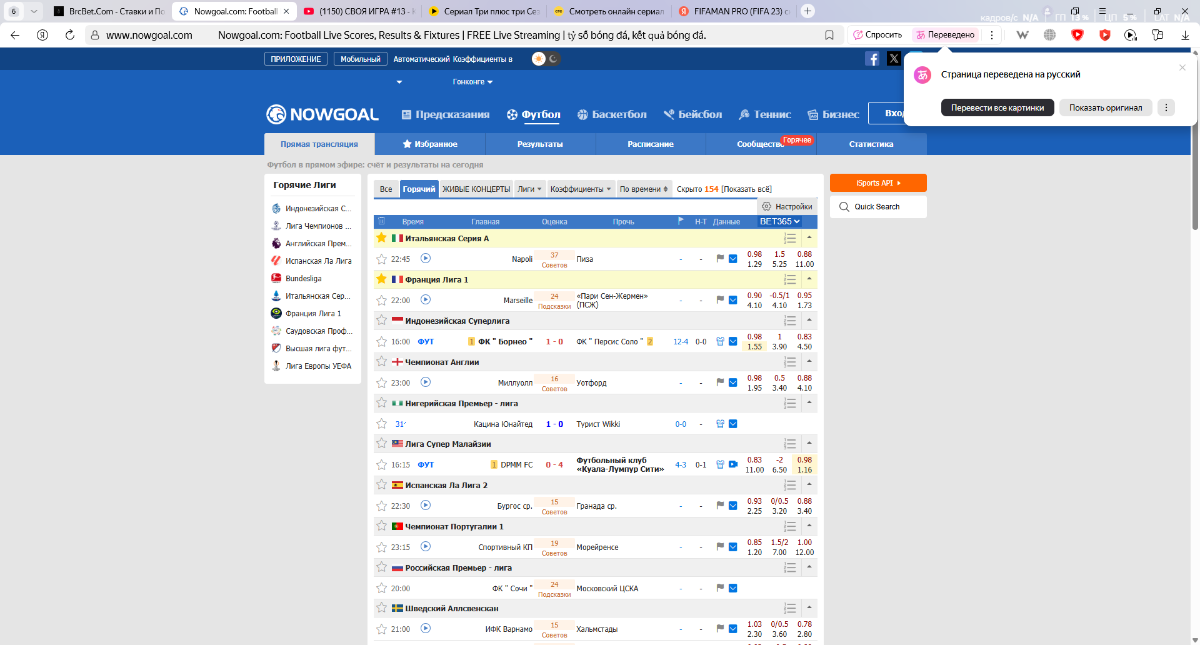This screenshot has height=645, width=1200.
Task: Expand the Лиги filter dropdown
Action: [x=529, y=189]
